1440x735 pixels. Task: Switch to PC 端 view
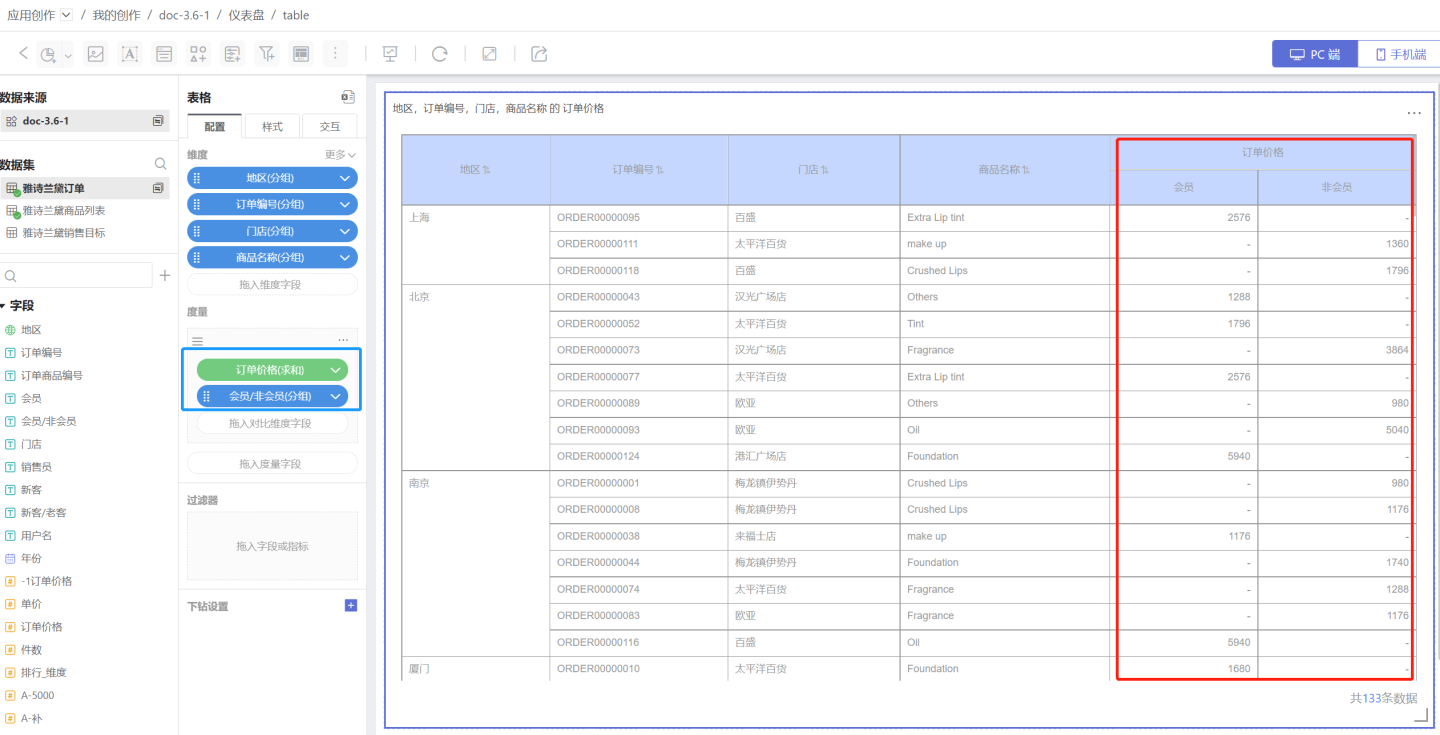pyautogui.click(x=1314, y=54)
